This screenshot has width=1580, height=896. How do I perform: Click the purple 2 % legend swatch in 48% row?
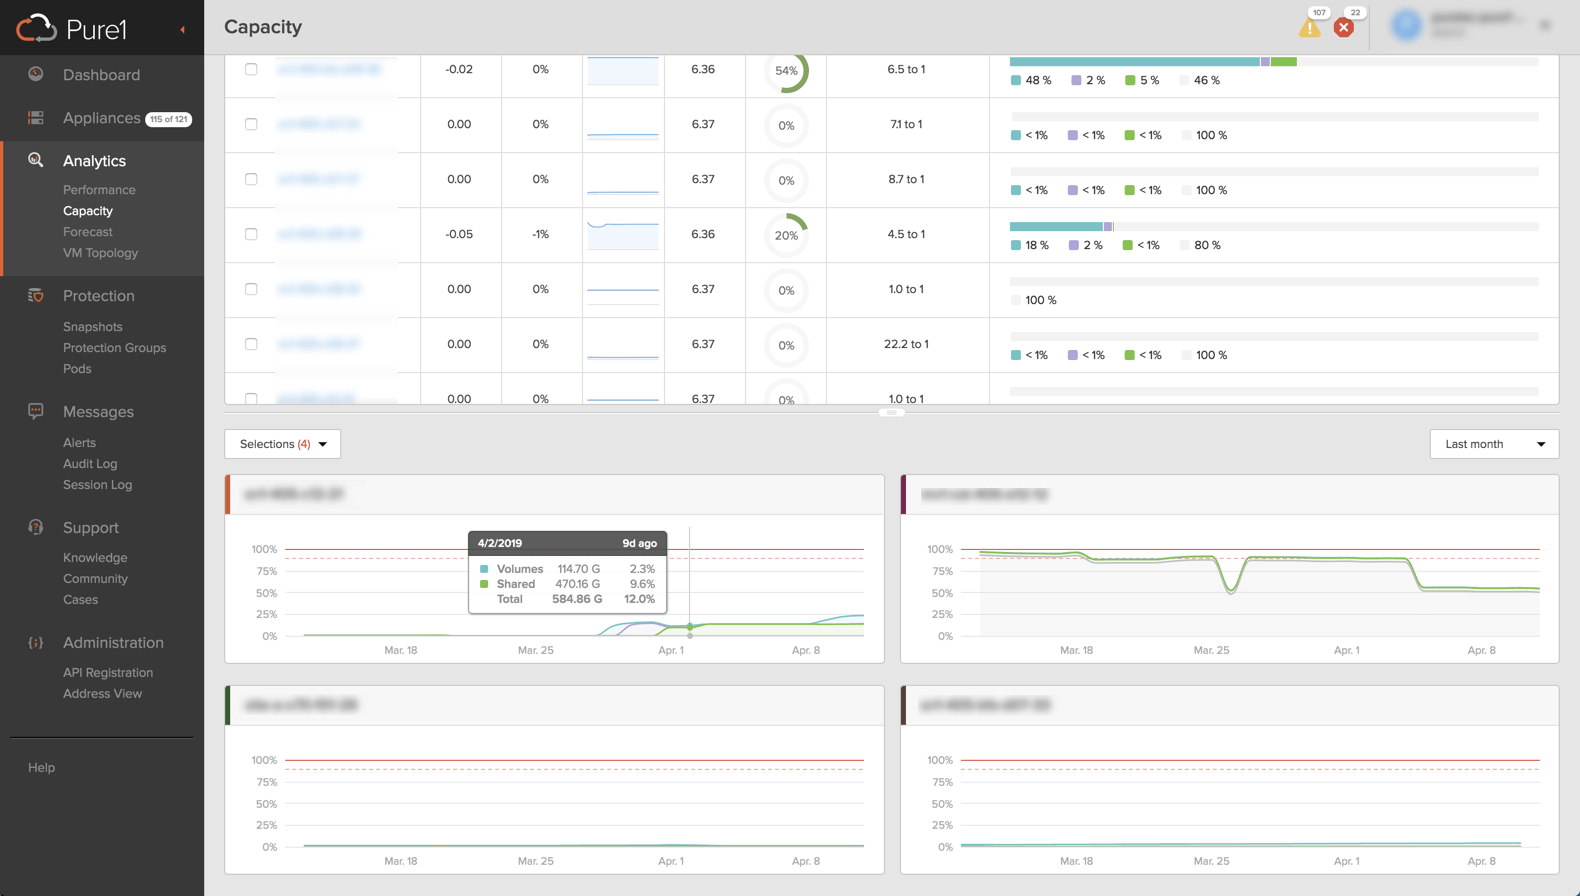tap(1076, 80)
